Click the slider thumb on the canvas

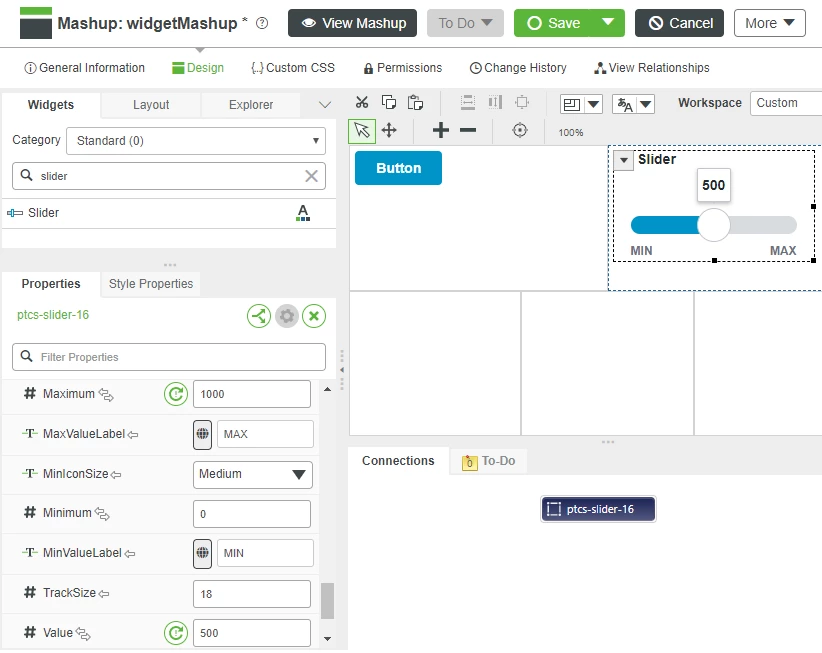click(x=713, y=225)
